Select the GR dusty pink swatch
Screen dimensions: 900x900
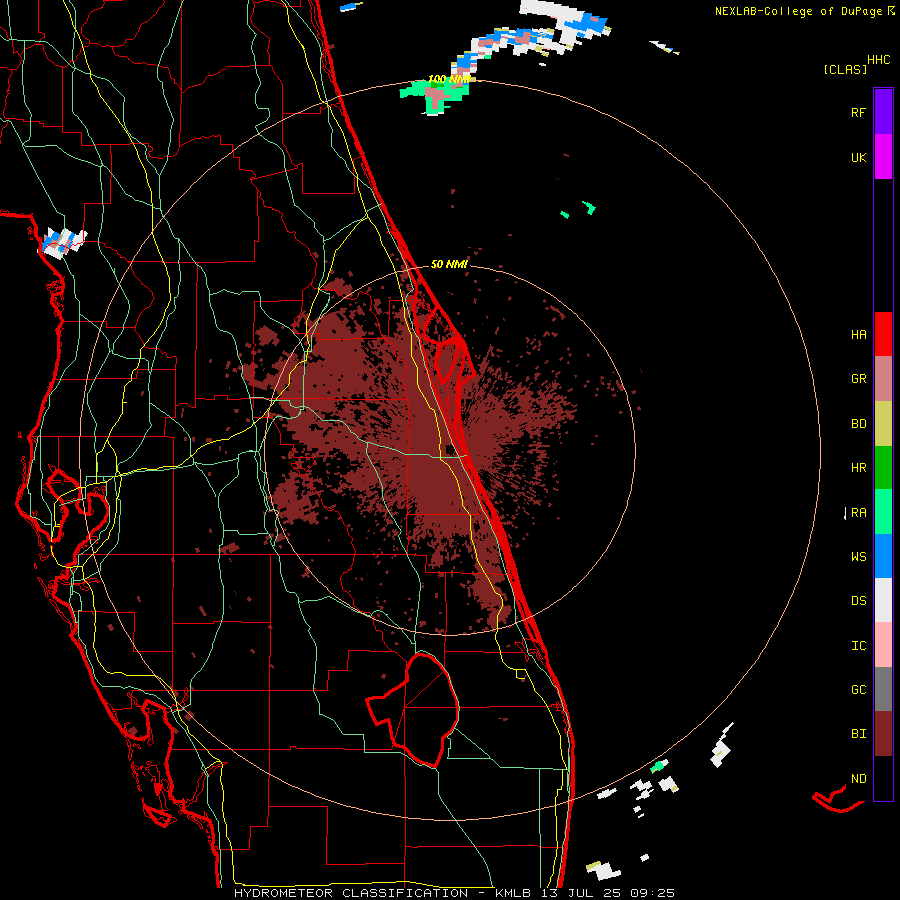pos(883,378)
